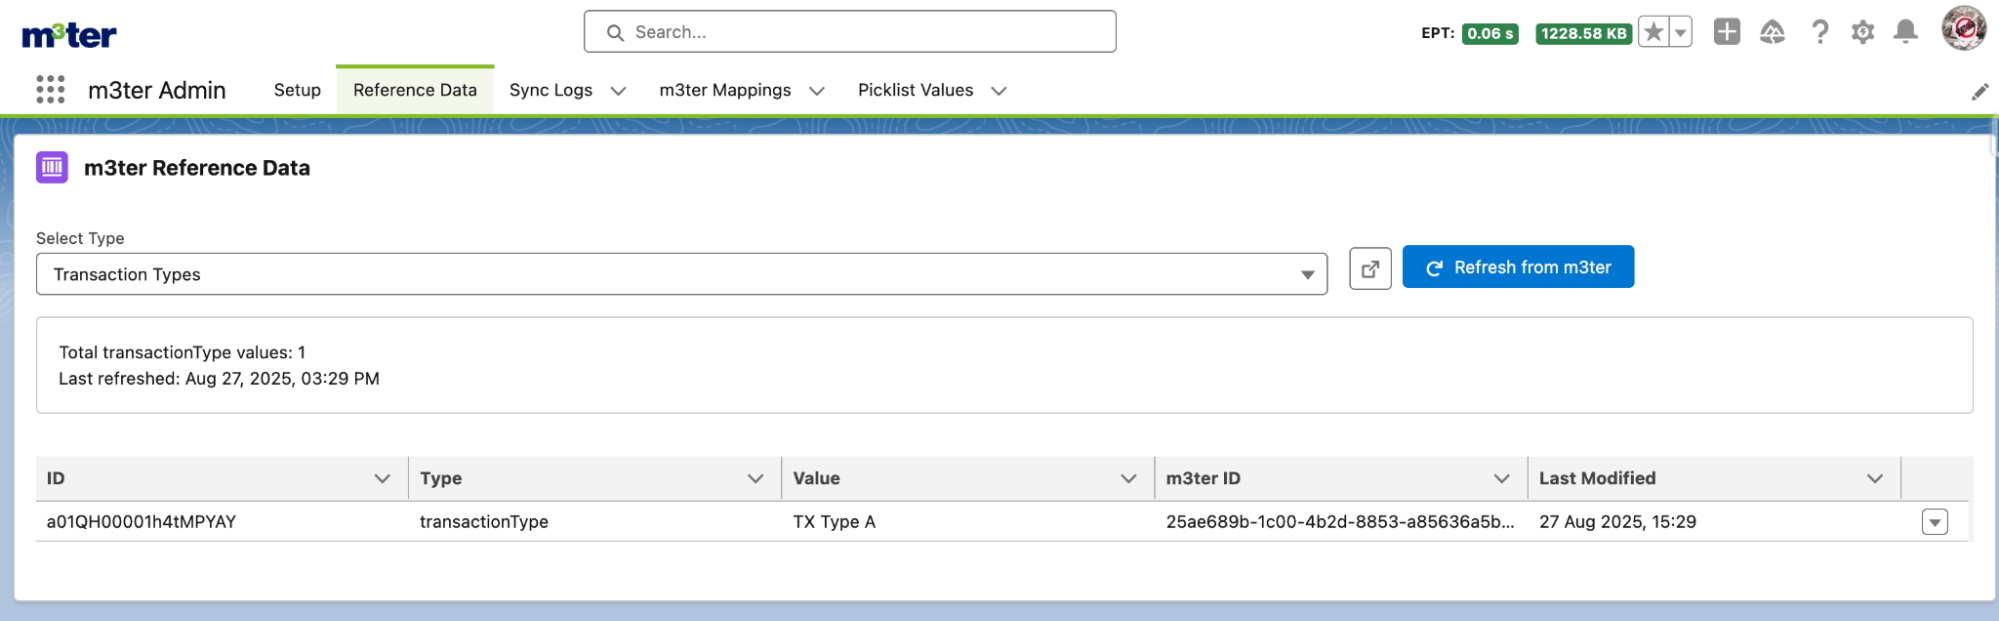The height and width of the screenshot is (621, 1999).
Task: Click the user profile avatar
Action: (1963, 29)
